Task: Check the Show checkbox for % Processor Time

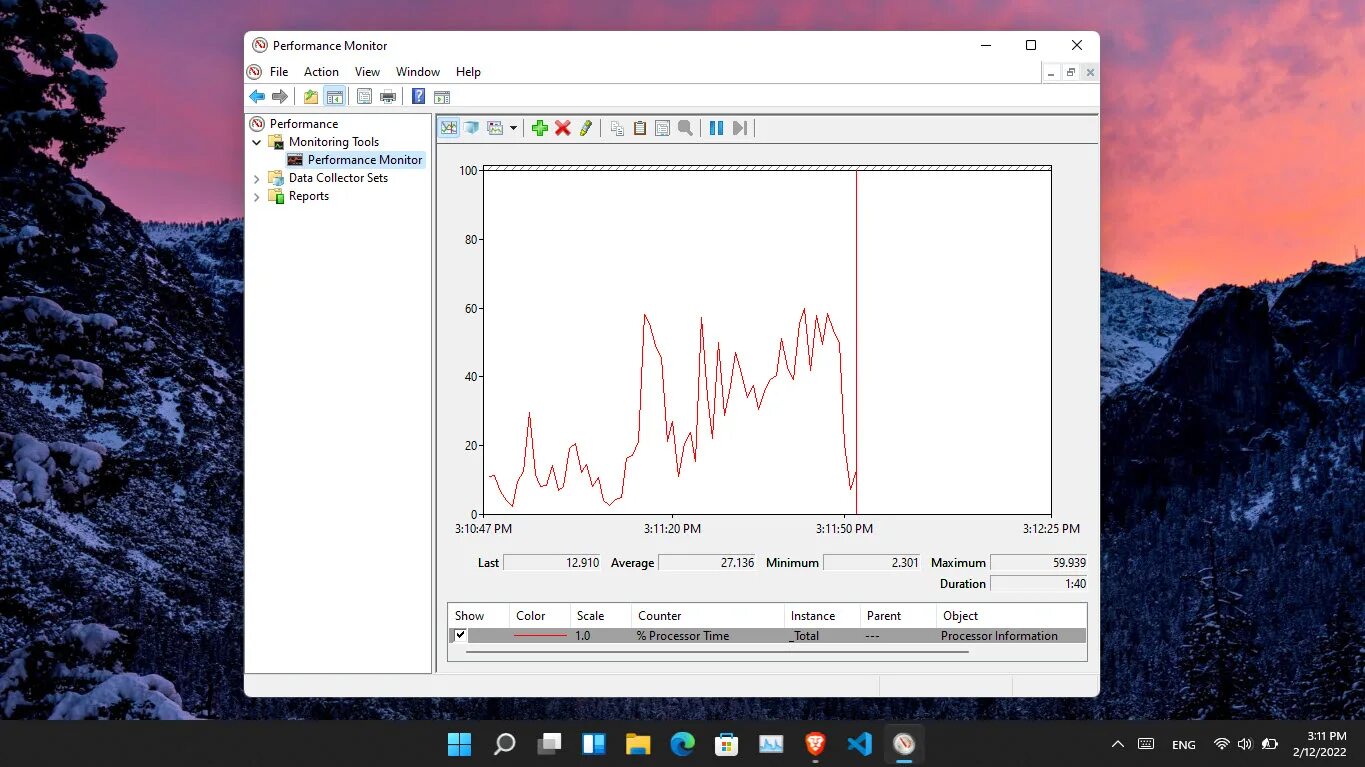Action: coord(459,635)
